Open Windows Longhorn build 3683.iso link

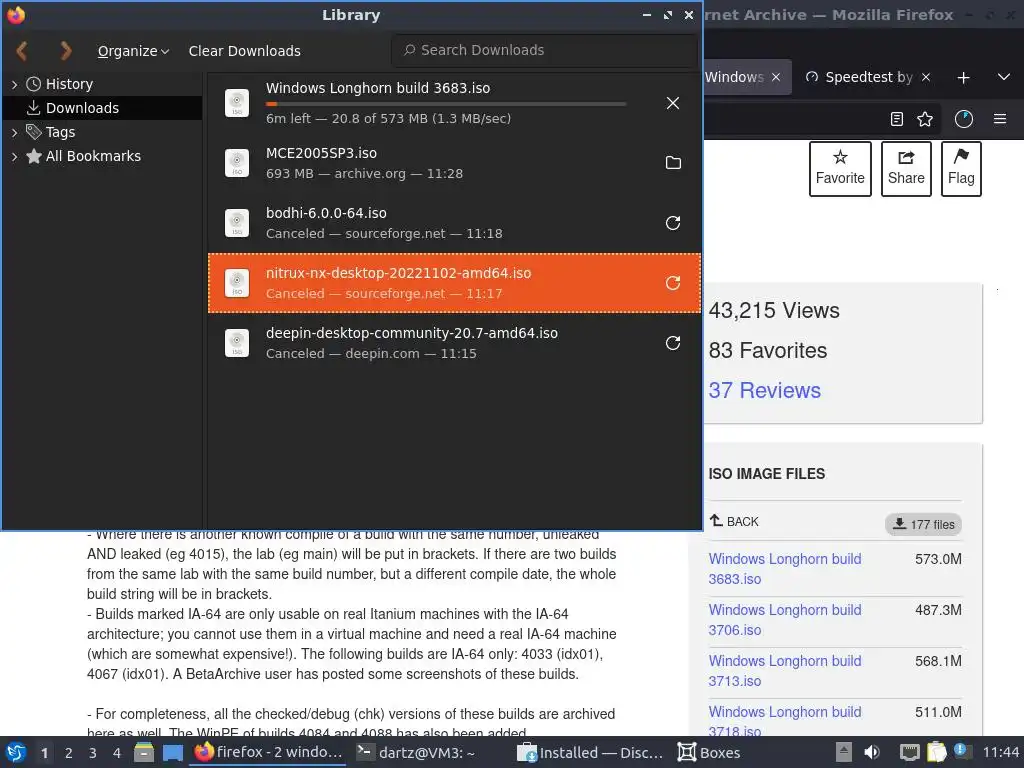point(785,569)
